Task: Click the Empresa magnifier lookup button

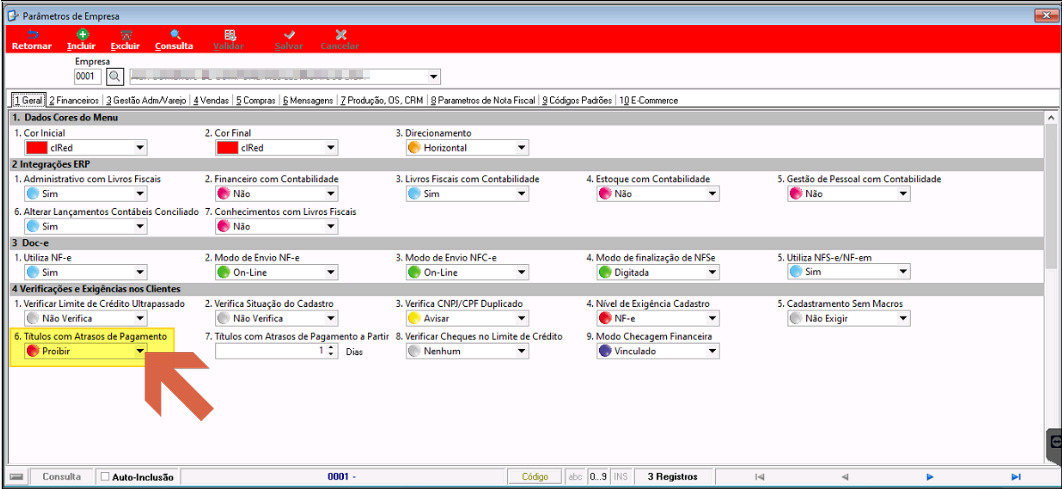Action: coord(115,76)
